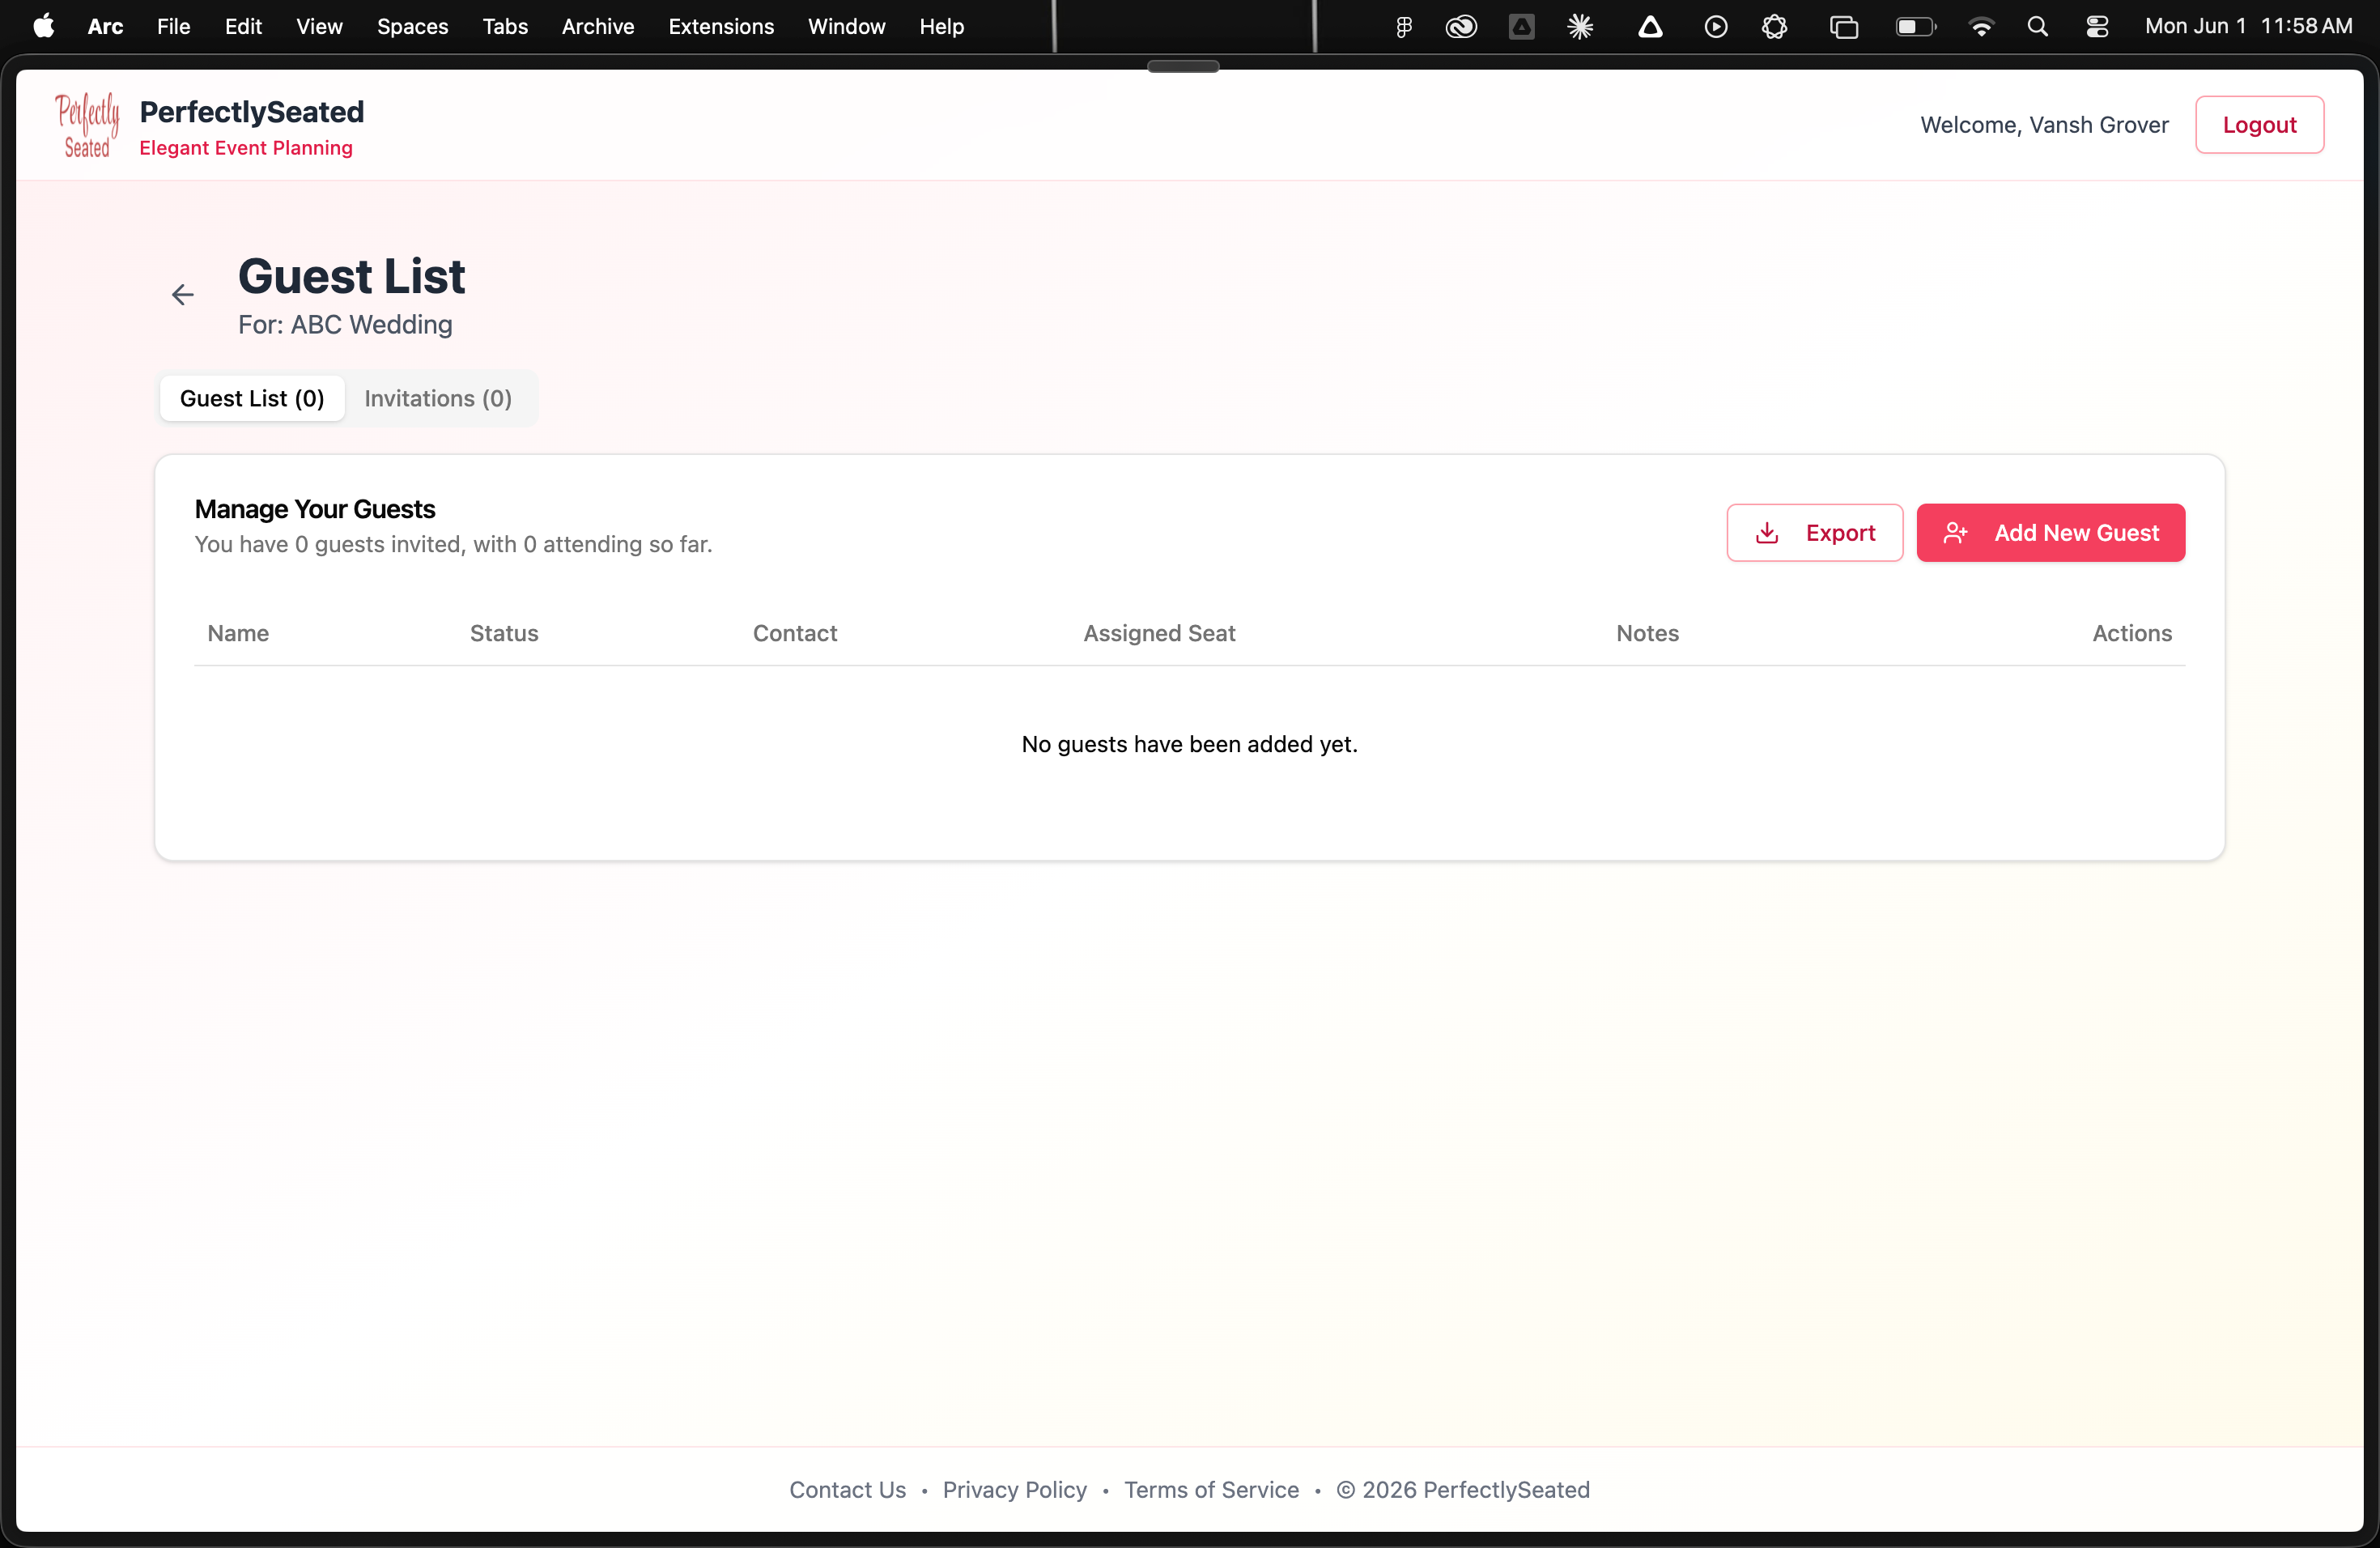Click the ChatGPT knot menu bar icon

click(x=1774, y=27)
